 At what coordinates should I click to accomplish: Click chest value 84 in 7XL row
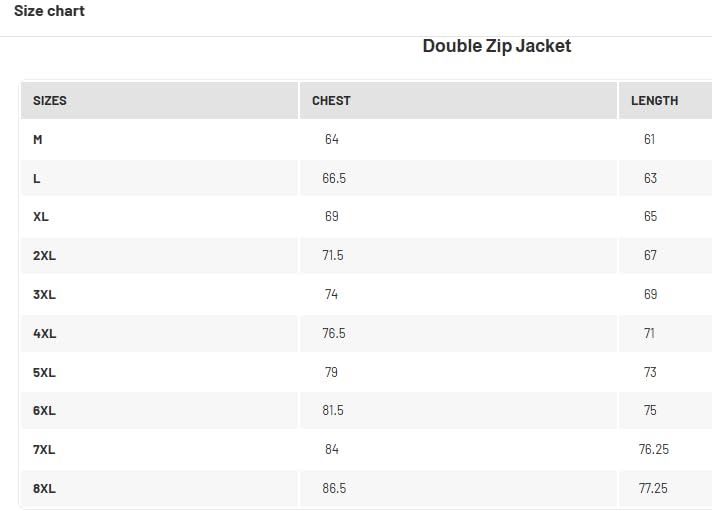click(331, 450)
